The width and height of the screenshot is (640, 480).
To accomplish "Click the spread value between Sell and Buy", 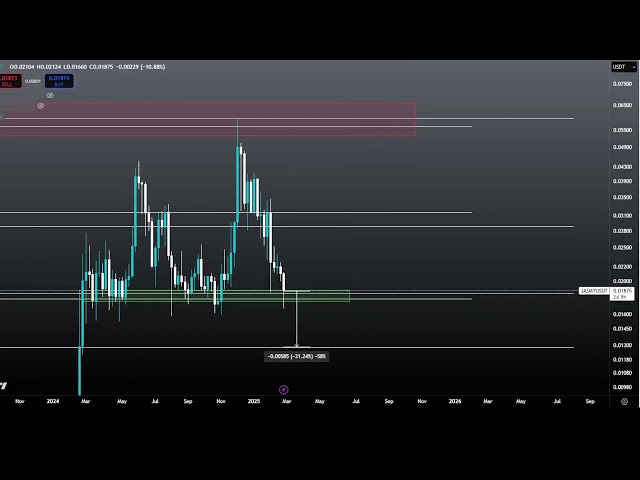I will tap(33, 81).
